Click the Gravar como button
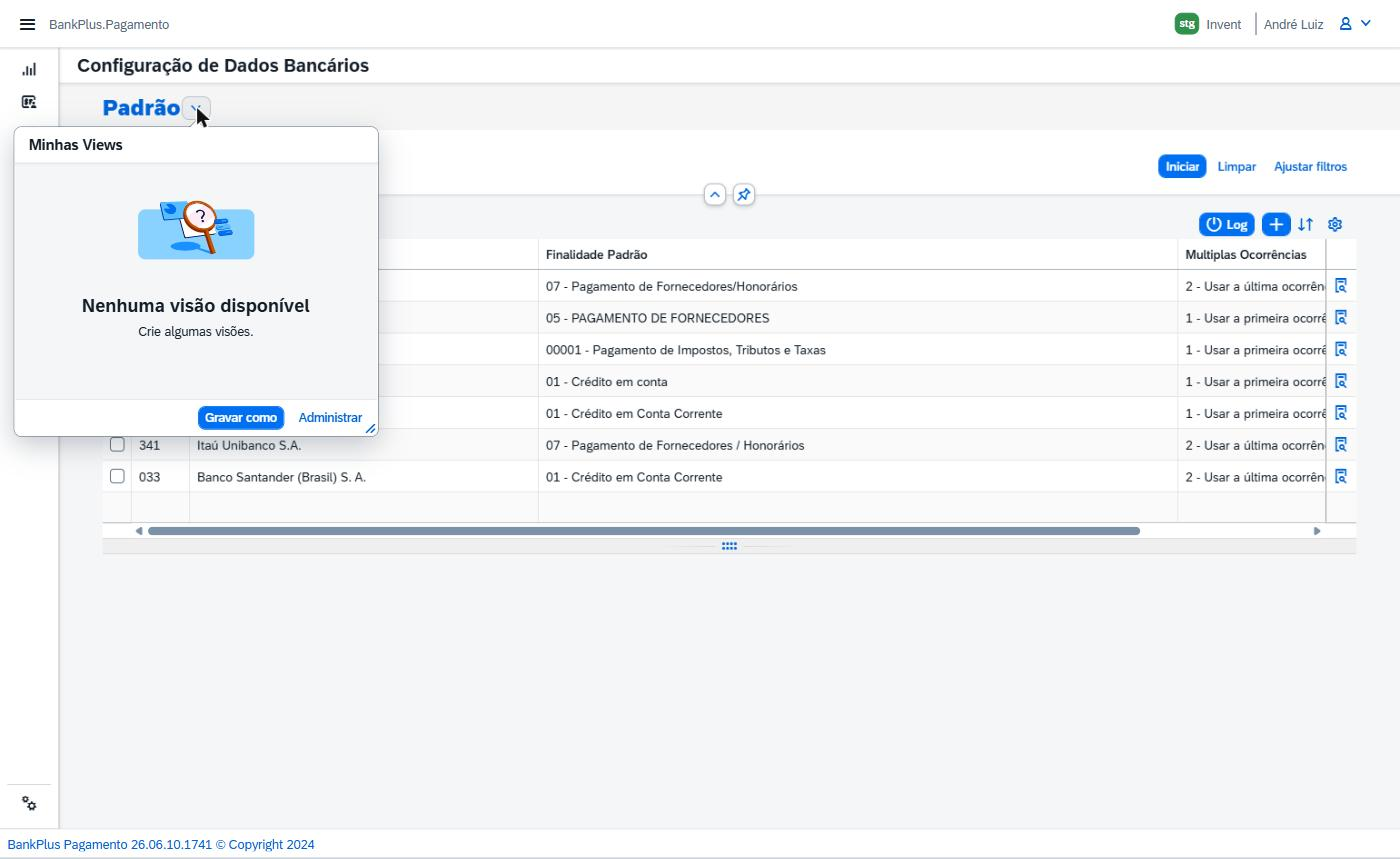This screenshot has width=1400, height=859. coord(241,418)
